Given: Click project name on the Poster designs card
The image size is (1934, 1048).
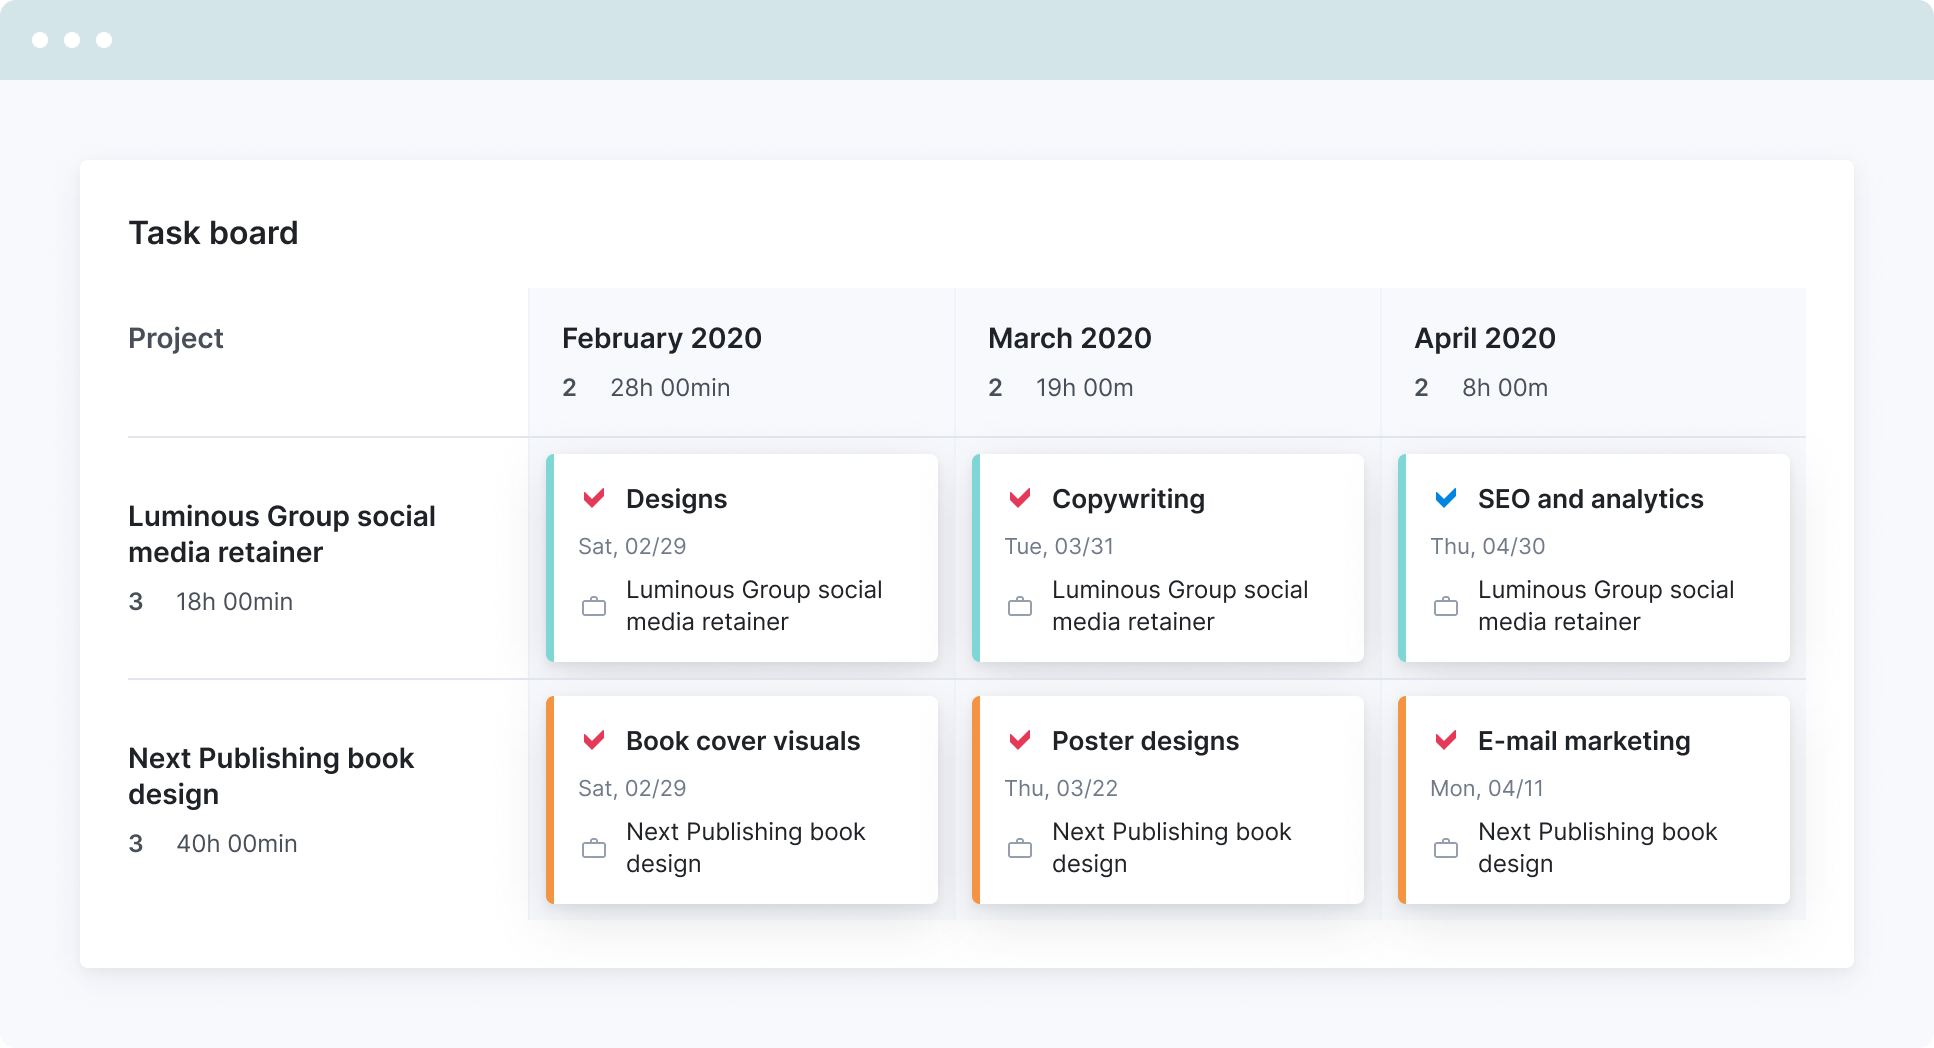Looking at the screenshot, I should (1172, 848).
